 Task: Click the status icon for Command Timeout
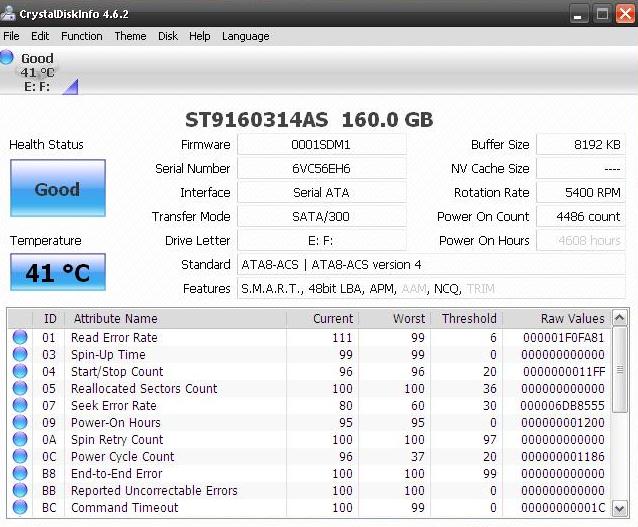click(x=20, y=507)
